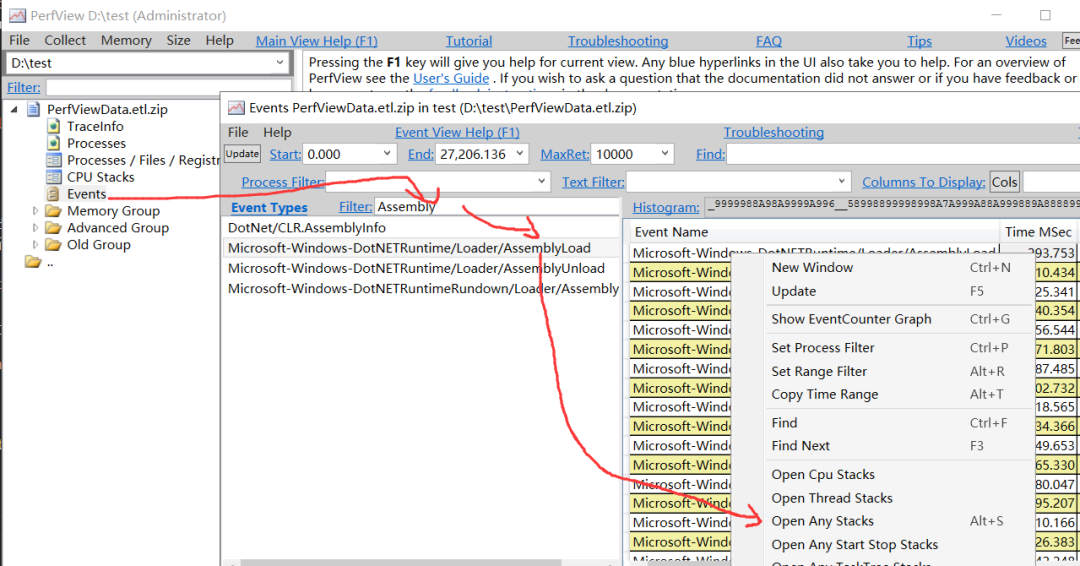Open the Events window Help menu
1080x566 pixels.
tap(277, 132)
